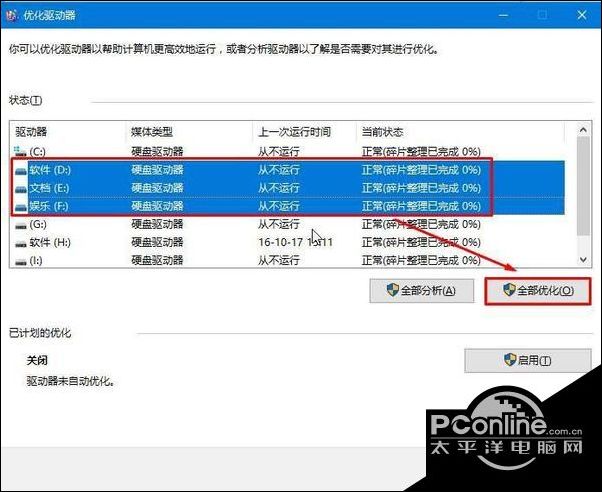Click the Optimize Drives app icon in title bar

[x=12, y=15]
